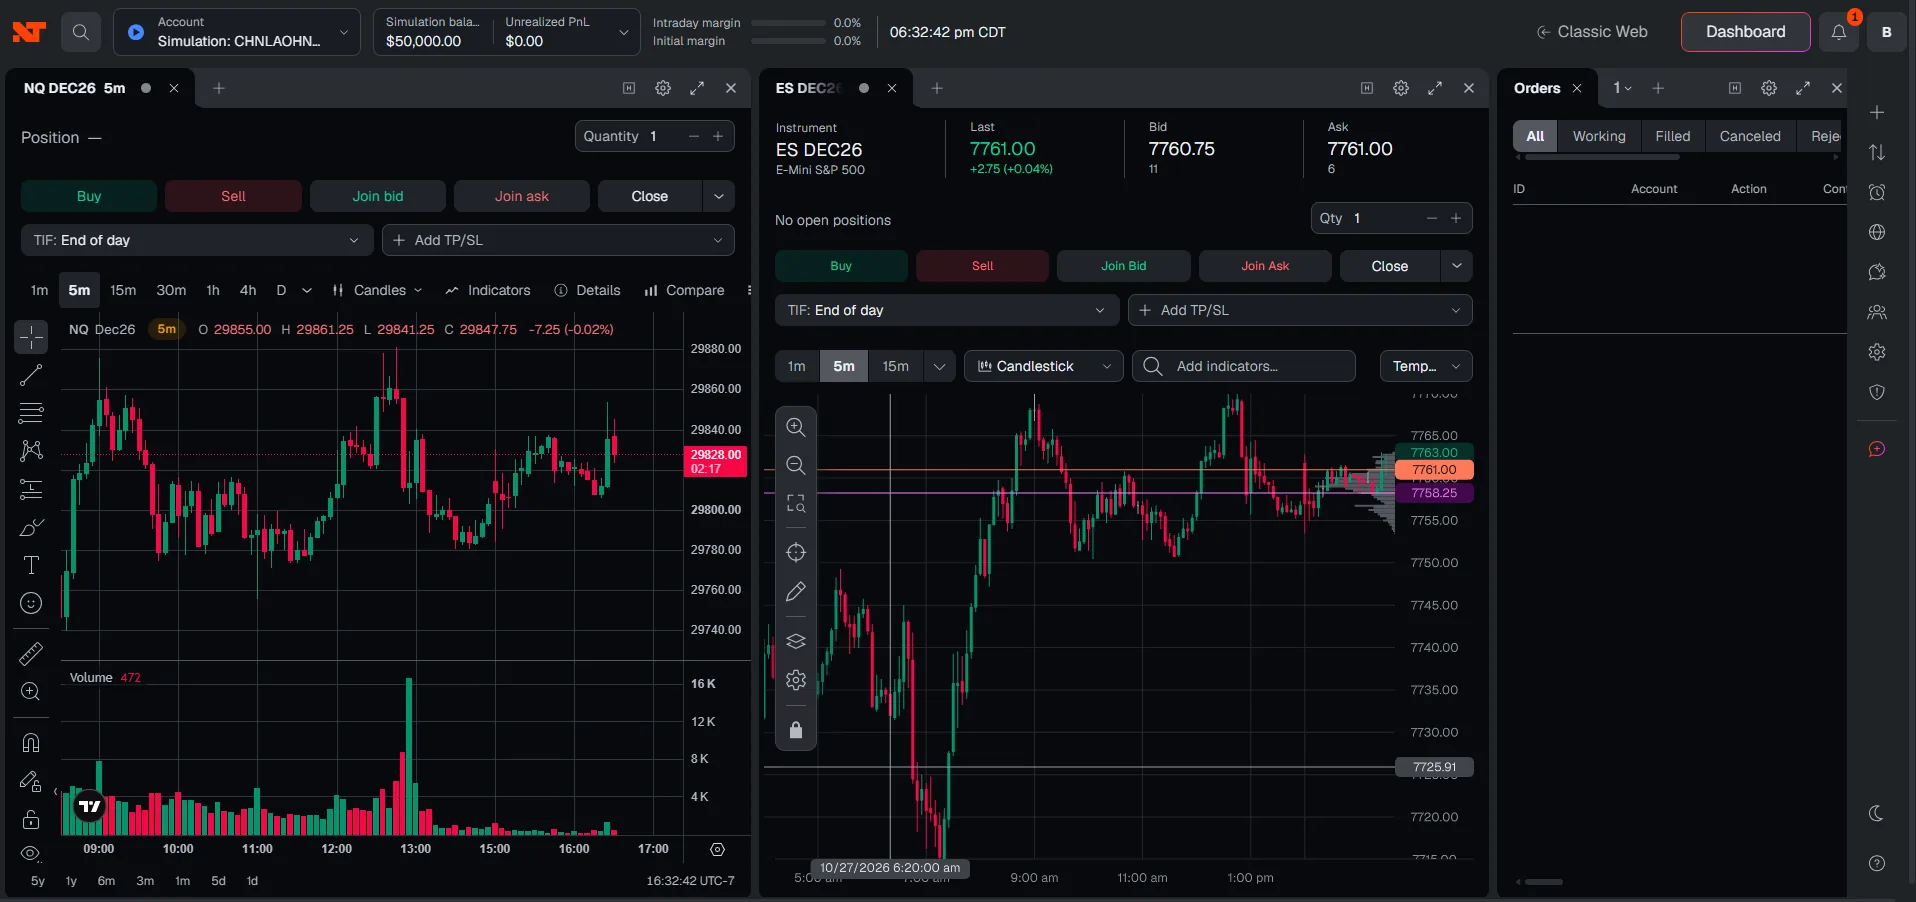Expand the NQ Close button arrow

click(x=719, y=196)
